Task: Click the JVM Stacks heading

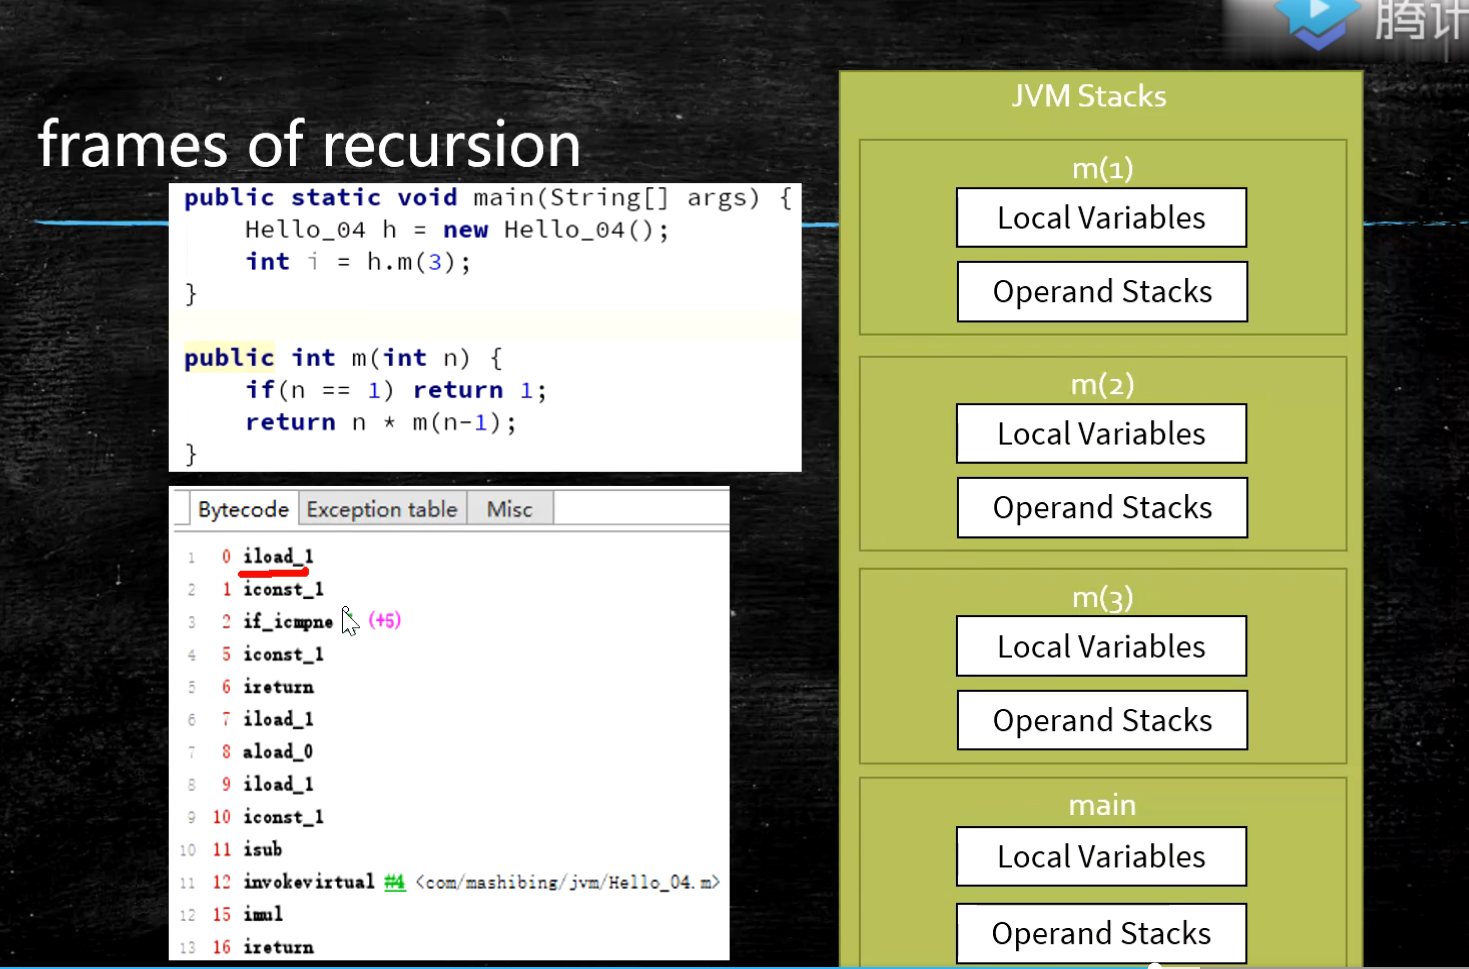Action: point(1089,96)
